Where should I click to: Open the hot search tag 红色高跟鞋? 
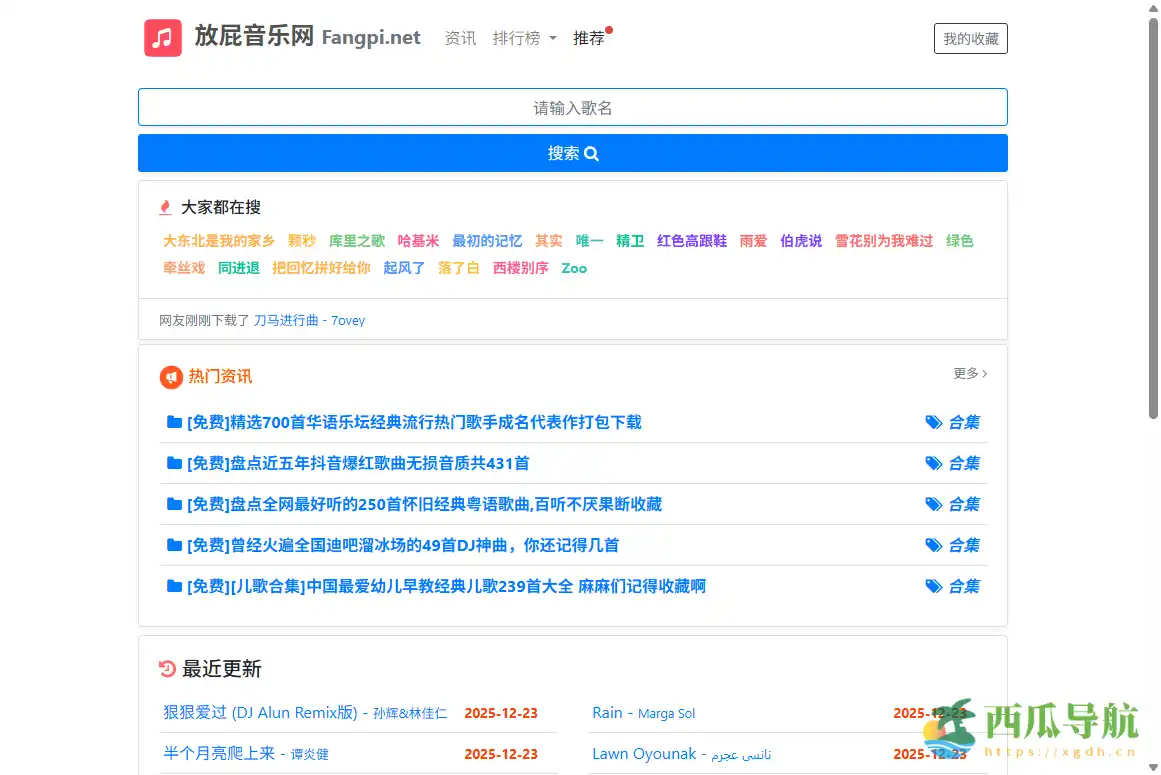[691, 240]
